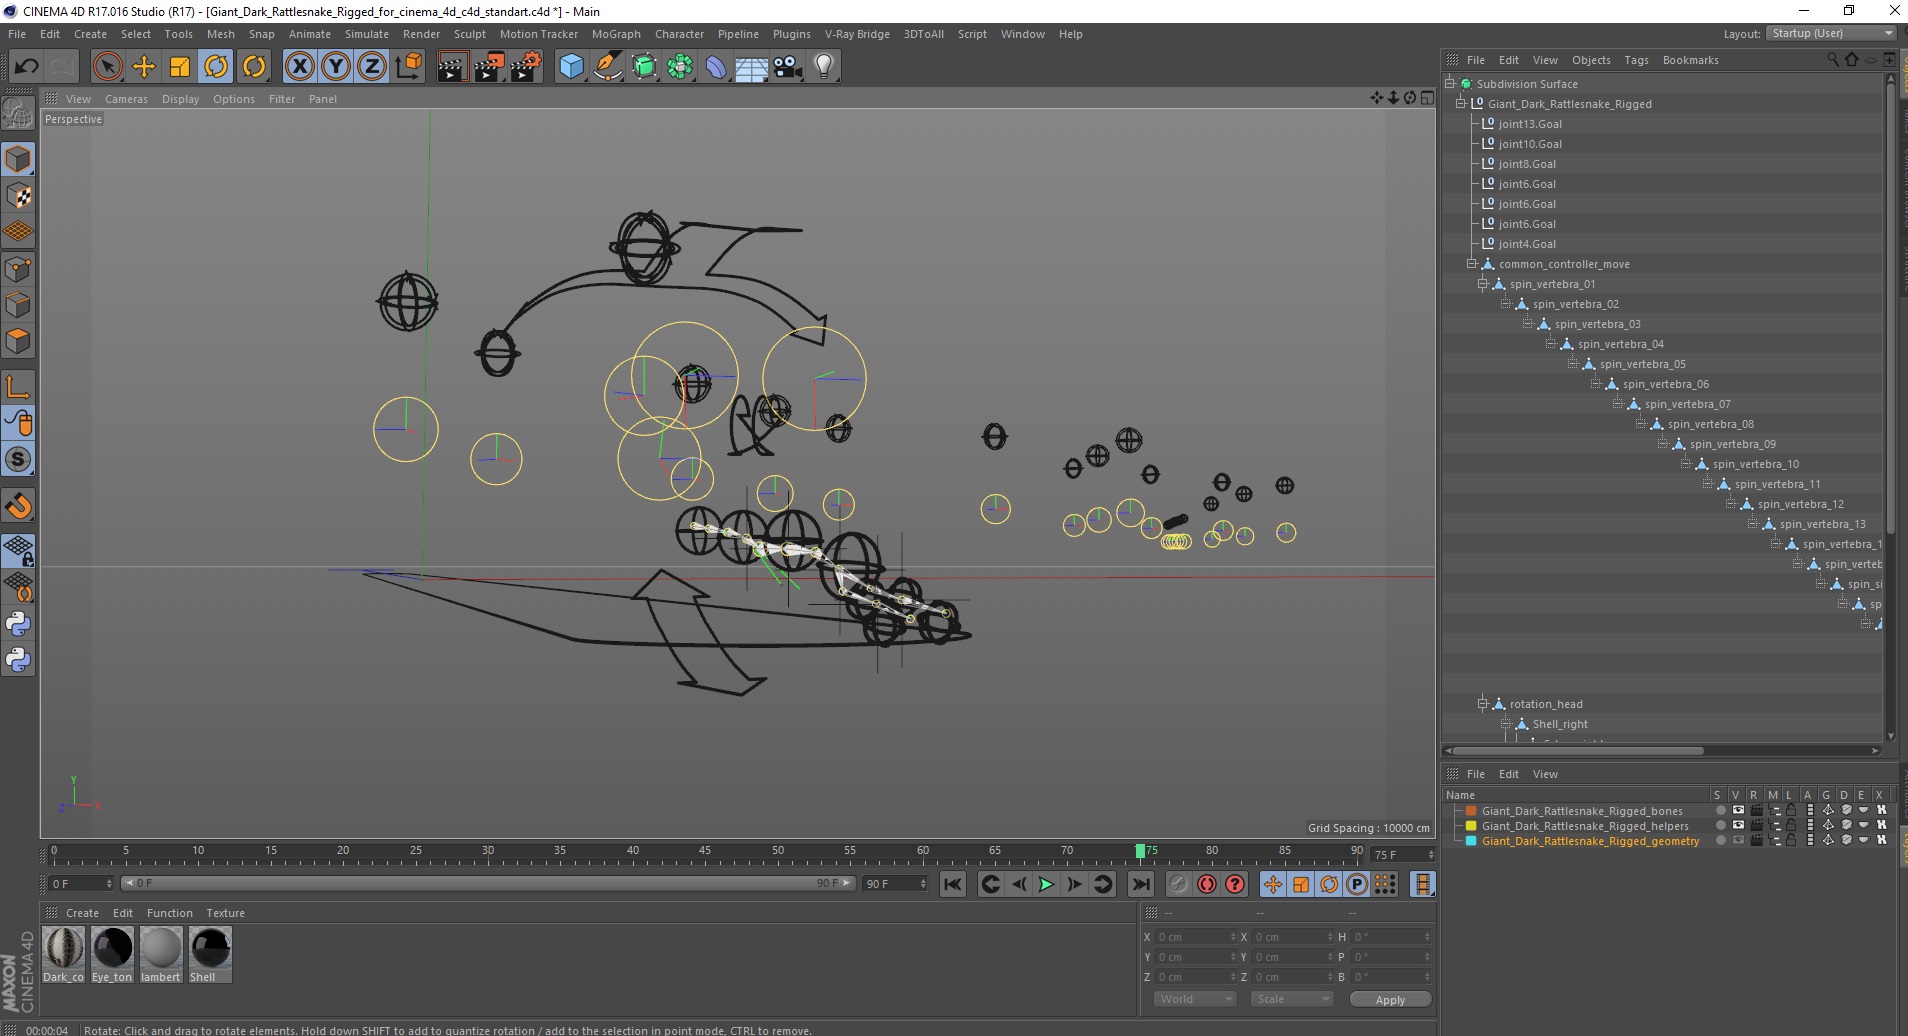This screenshot has width=1908, height=1036.
Task: Record active objects keyframe
Action: pyautogui.click(x=1179, y=884)
